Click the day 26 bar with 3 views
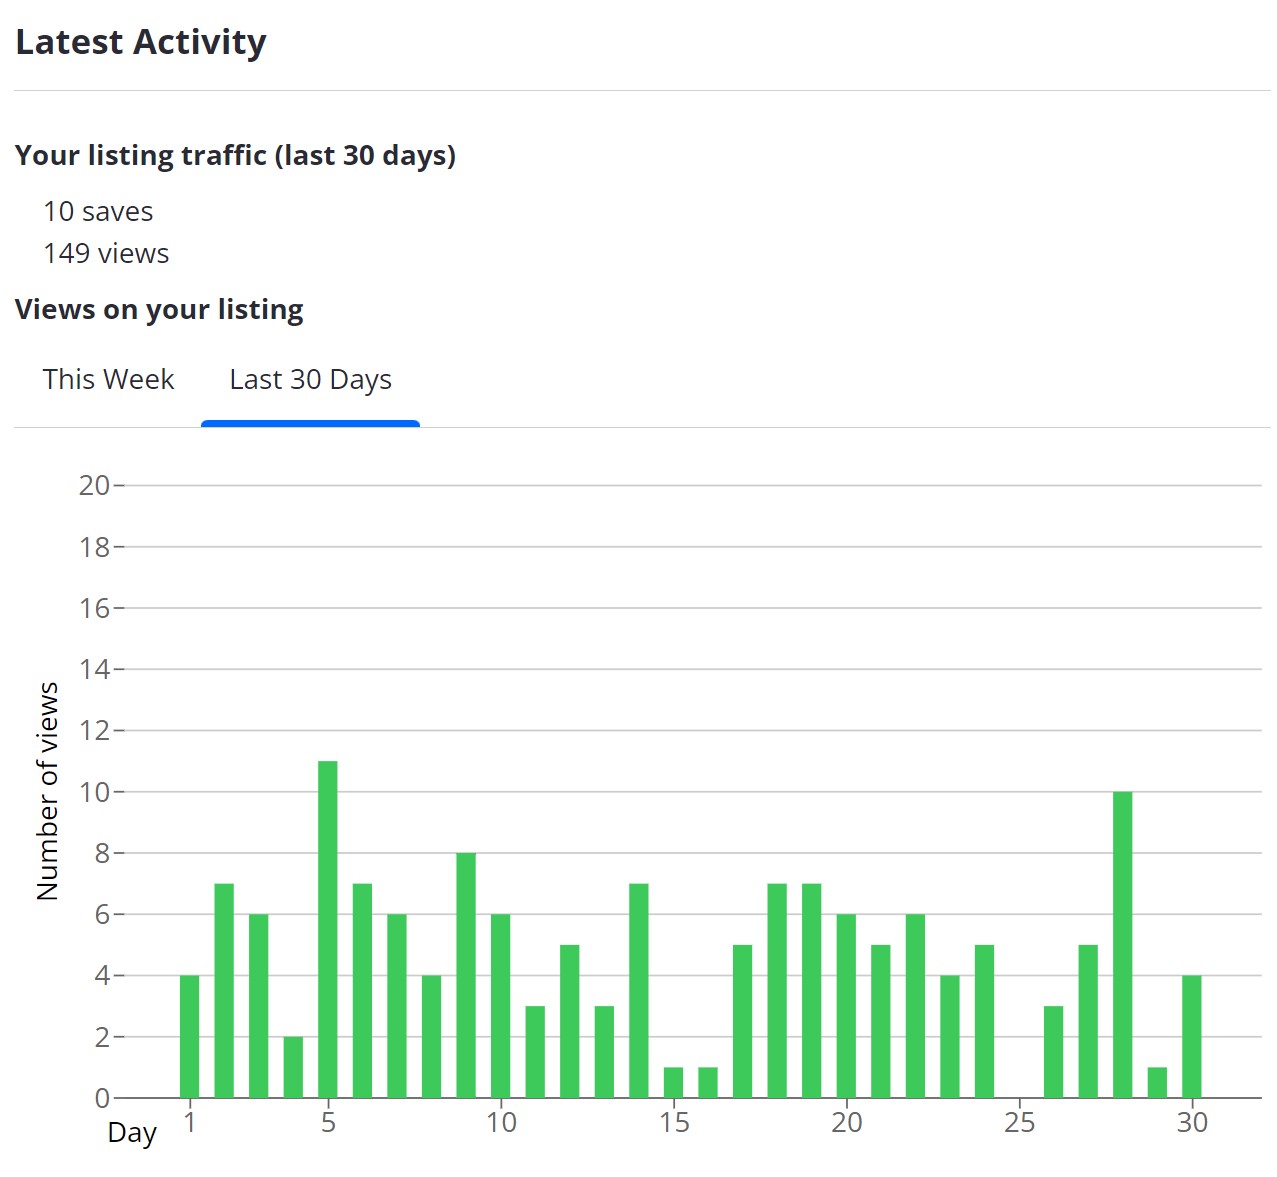This screenshot has width=1277, height=1177. point(1053,1051)
